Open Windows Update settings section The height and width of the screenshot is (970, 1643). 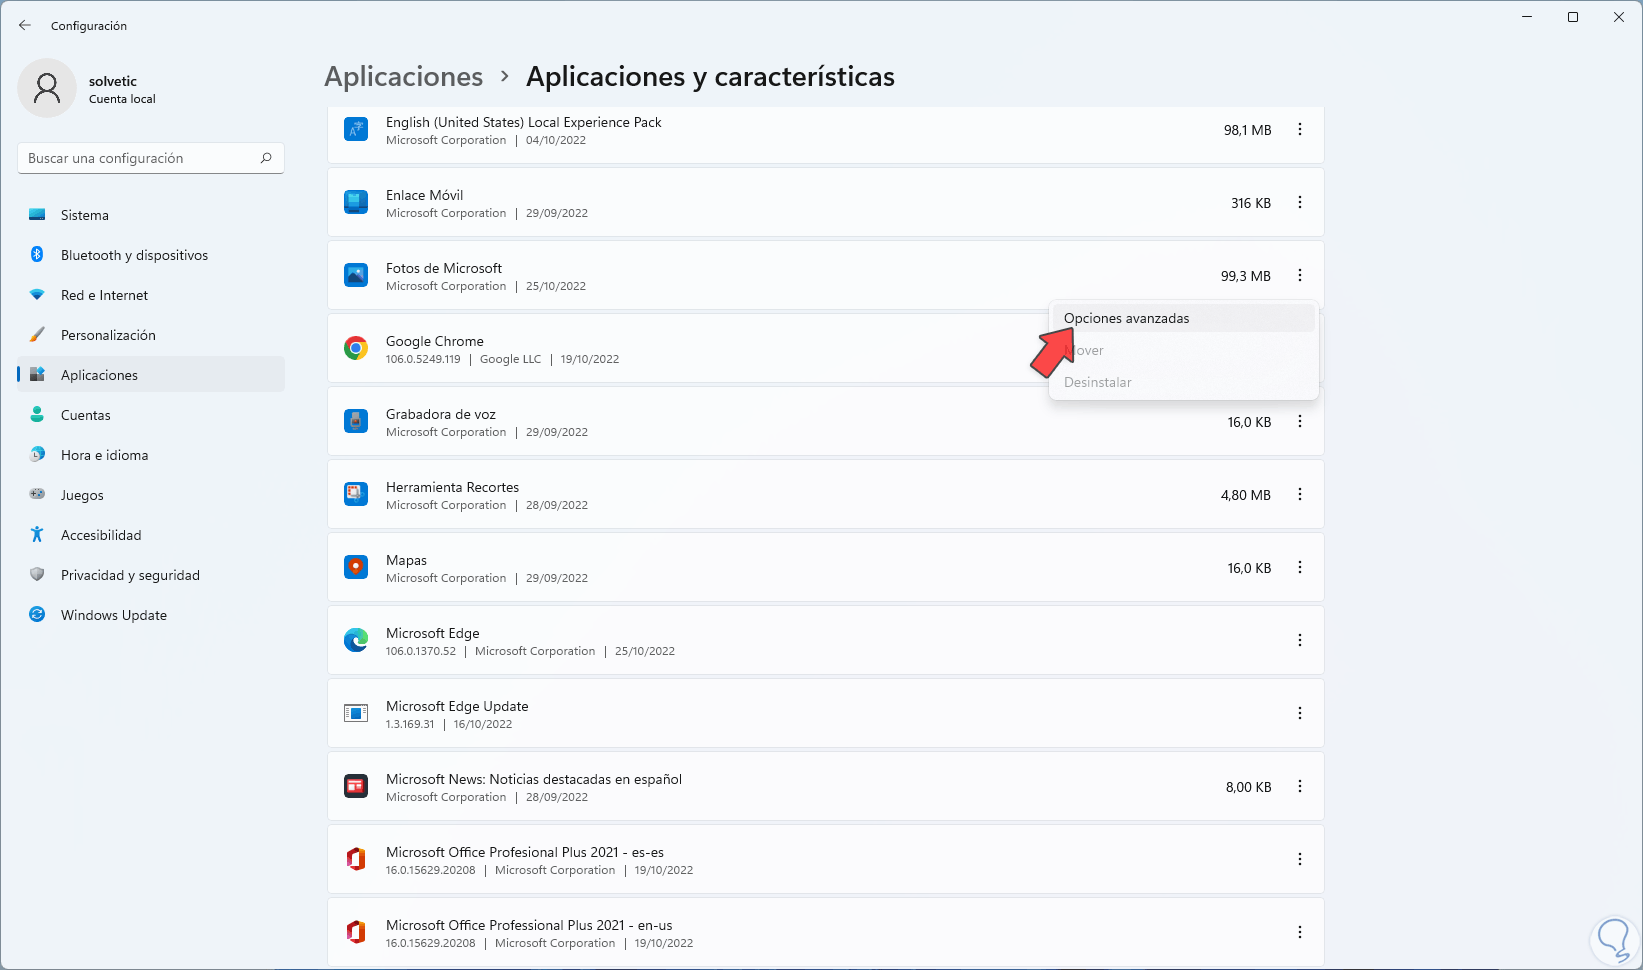tap(113, 615)
